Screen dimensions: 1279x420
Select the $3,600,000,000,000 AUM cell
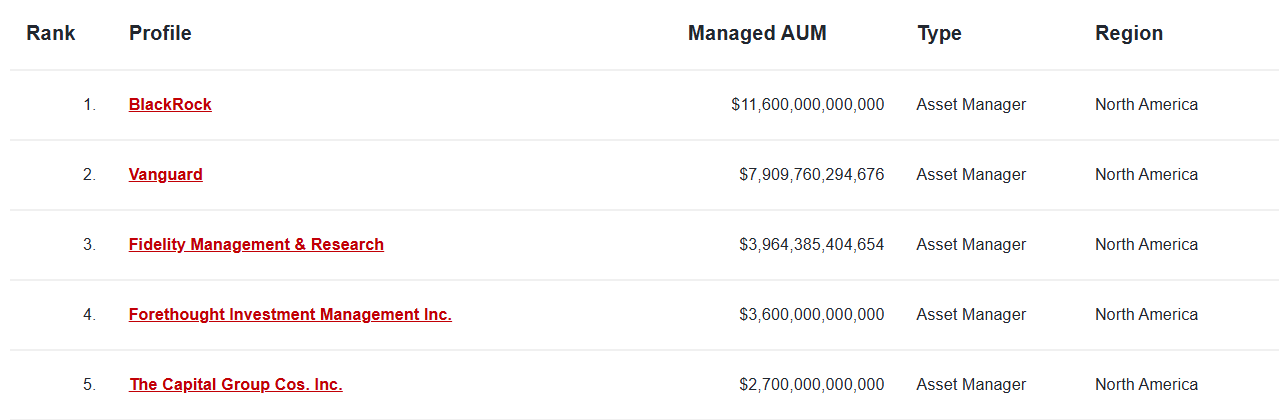pos(811,314)
